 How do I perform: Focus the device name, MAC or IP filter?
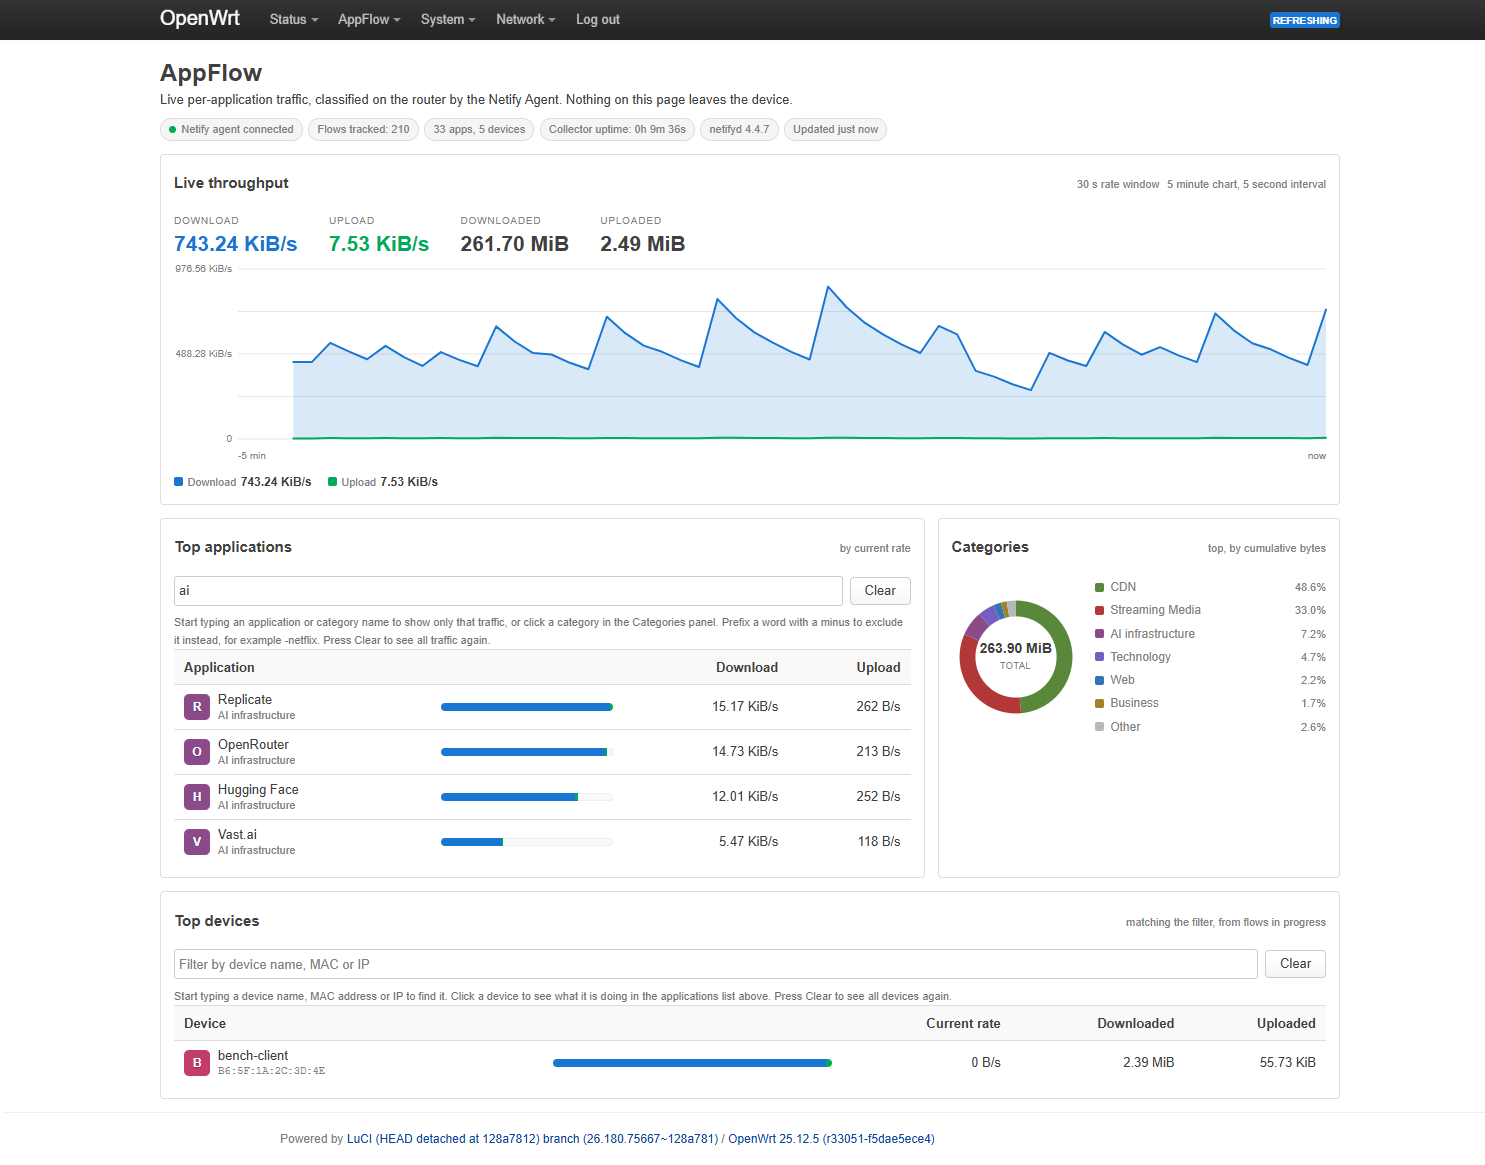coord(716,964)
